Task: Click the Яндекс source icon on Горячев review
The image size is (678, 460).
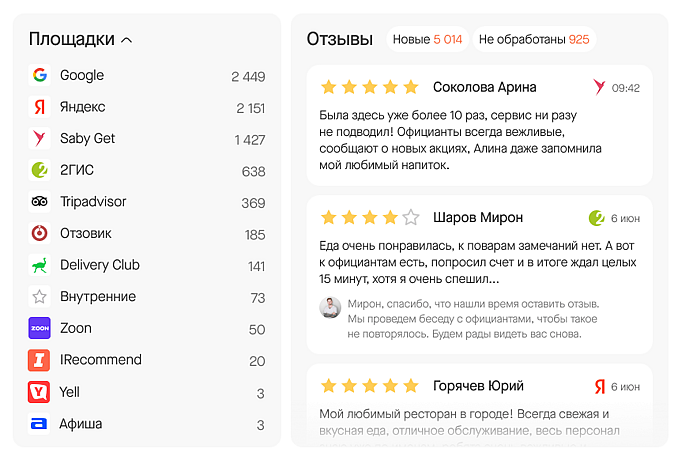Action: (x=600, y=386)
